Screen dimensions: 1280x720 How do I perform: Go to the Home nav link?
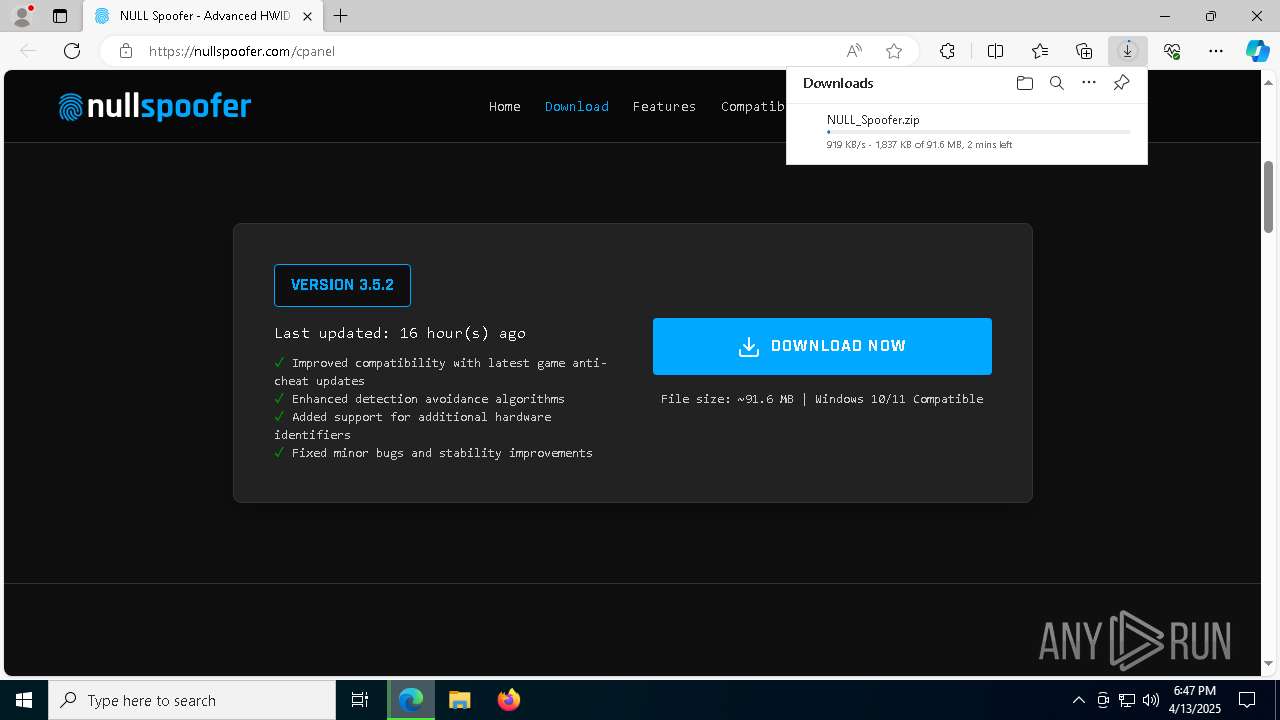click(504, 106)
